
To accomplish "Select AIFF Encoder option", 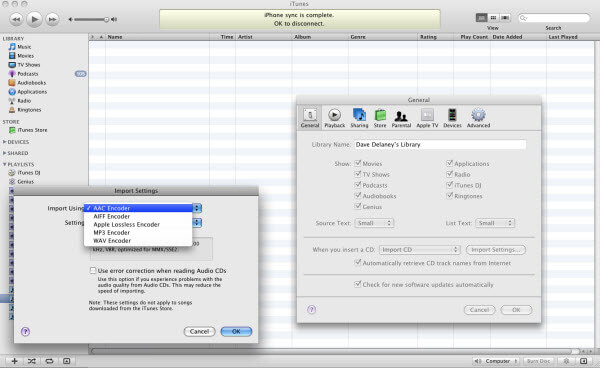I will pyautogui.click(x=138, y=217).
